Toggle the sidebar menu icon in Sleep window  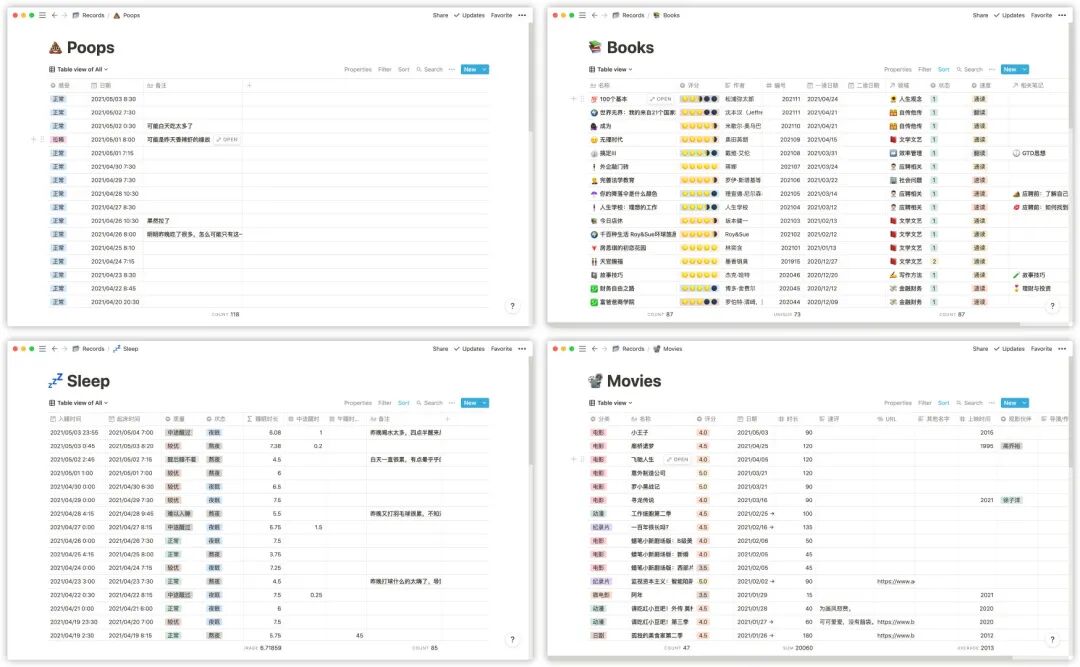point(43,349)
